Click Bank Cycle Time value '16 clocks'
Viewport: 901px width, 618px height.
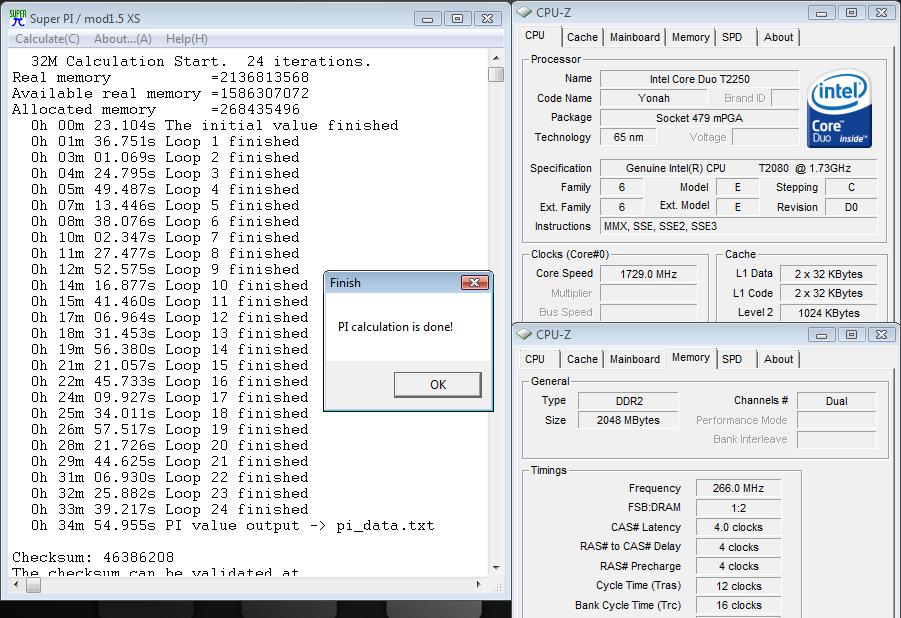coord(738,605)
